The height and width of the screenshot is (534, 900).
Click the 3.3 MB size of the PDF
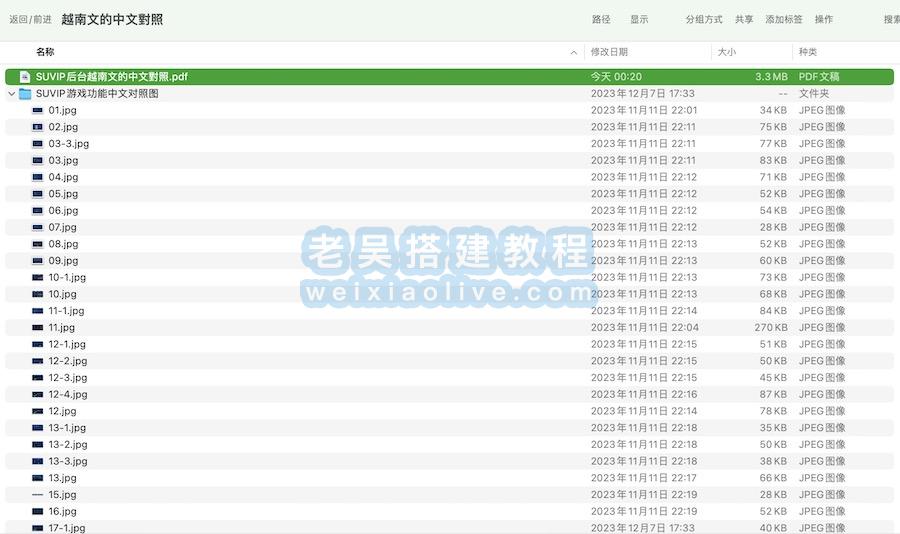(x=771, y=76)
